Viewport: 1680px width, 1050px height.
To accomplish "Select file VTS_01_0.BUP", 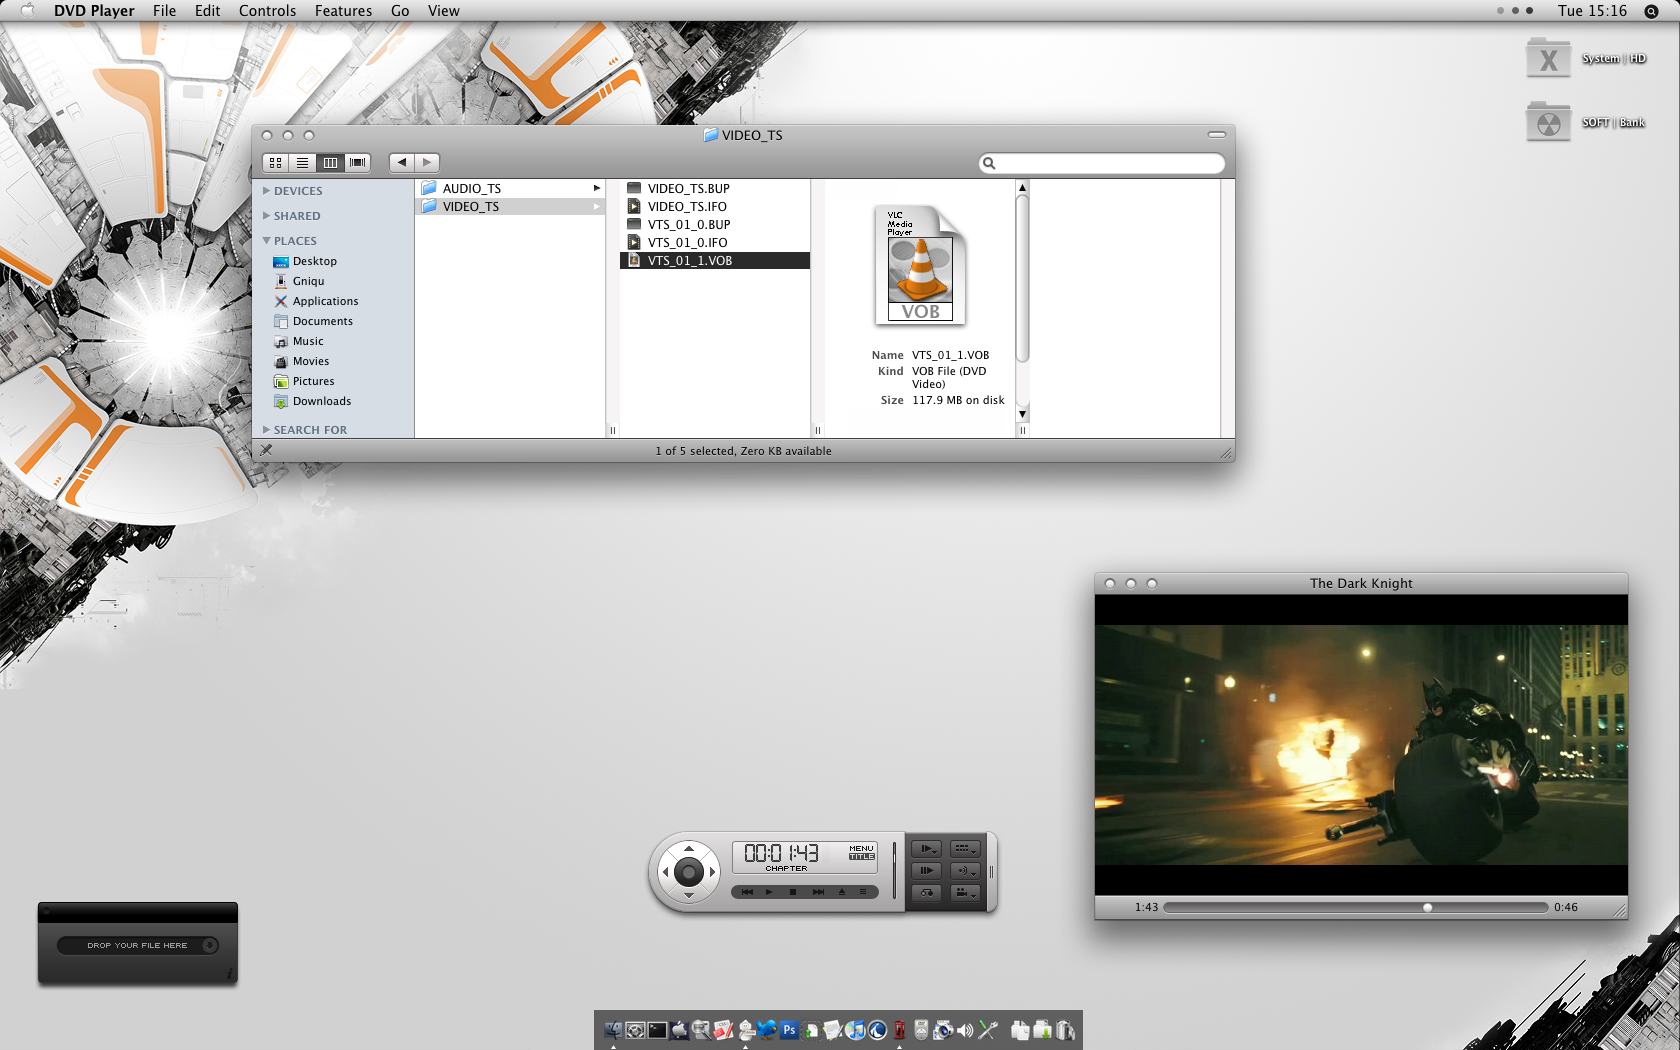I will [x=715, y=224].
